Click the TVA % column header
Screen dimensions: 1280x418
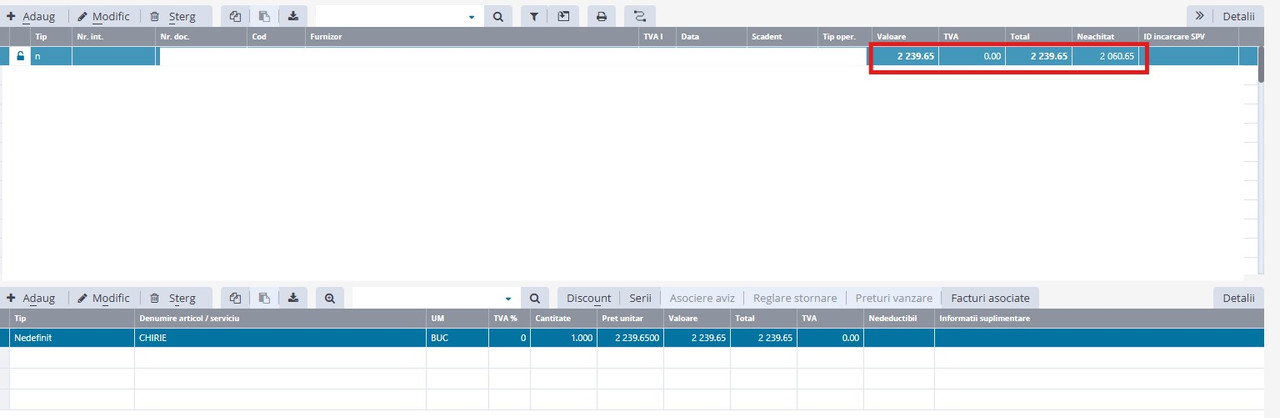[x=509, y=318]
